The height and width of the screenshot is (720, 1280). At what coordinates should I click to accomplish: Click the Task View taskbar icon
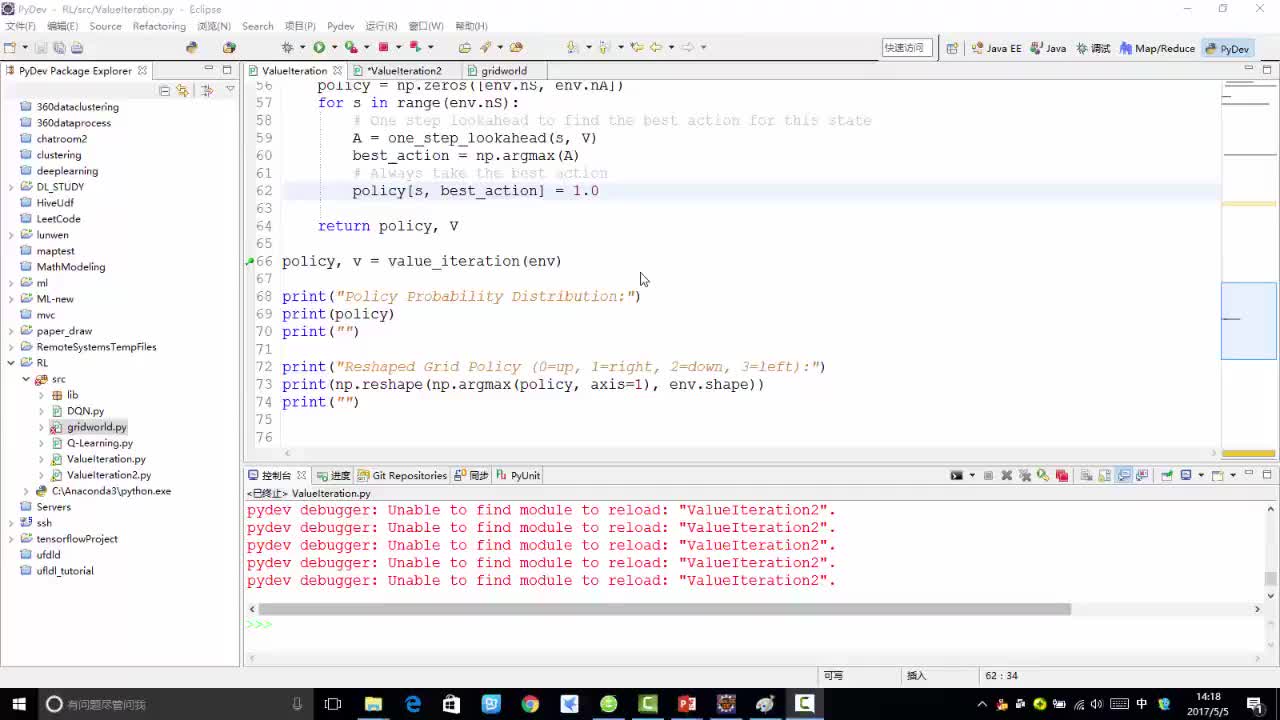(x=333, y=704)
